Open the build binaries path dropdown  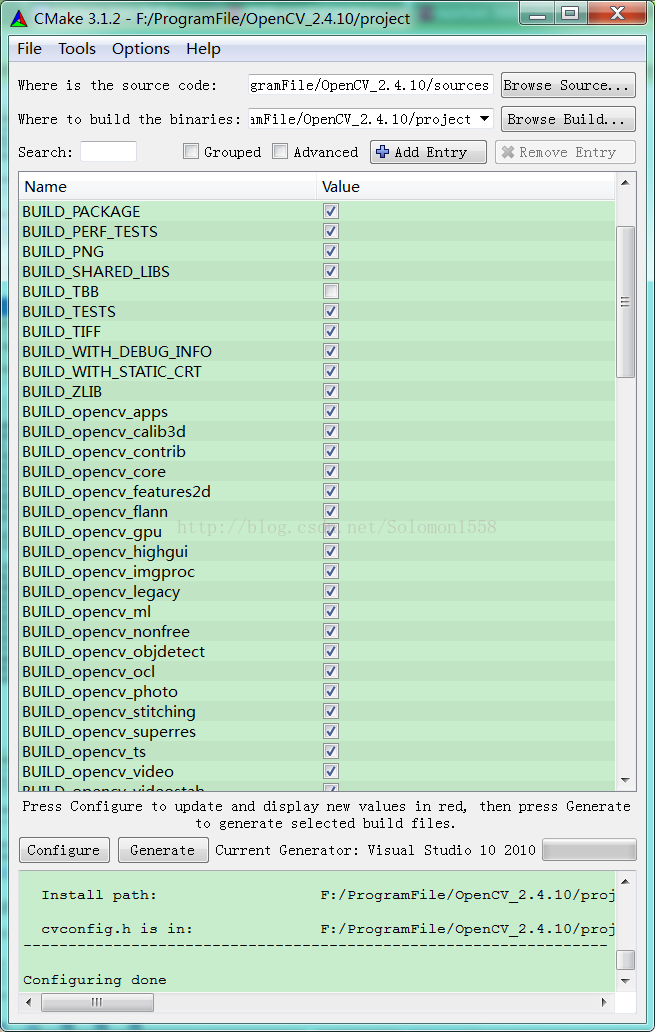point(485,119)
